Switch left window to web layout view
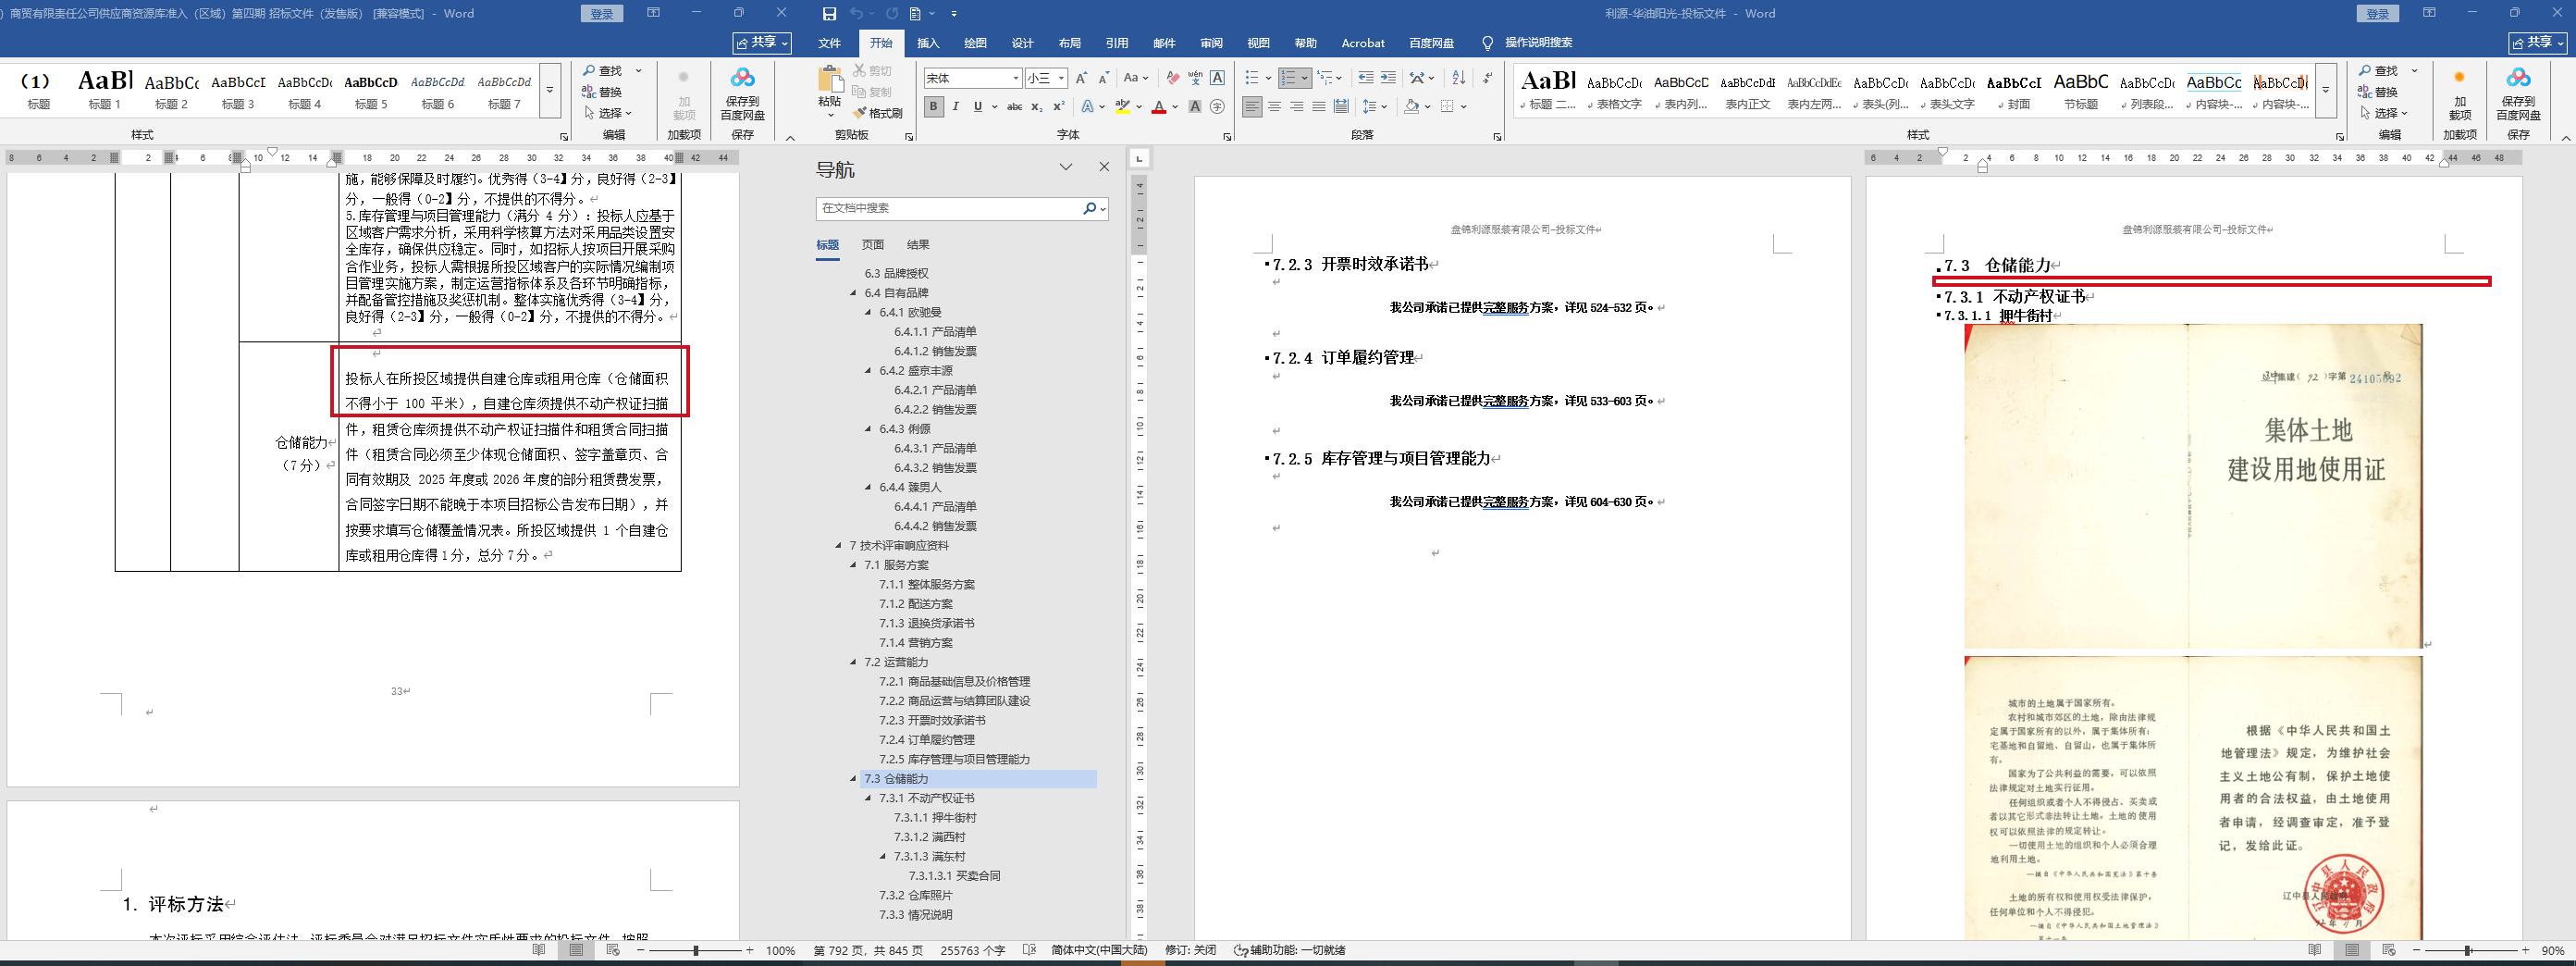The width and height of the screenshot is (2576, 966). (613, 950)
